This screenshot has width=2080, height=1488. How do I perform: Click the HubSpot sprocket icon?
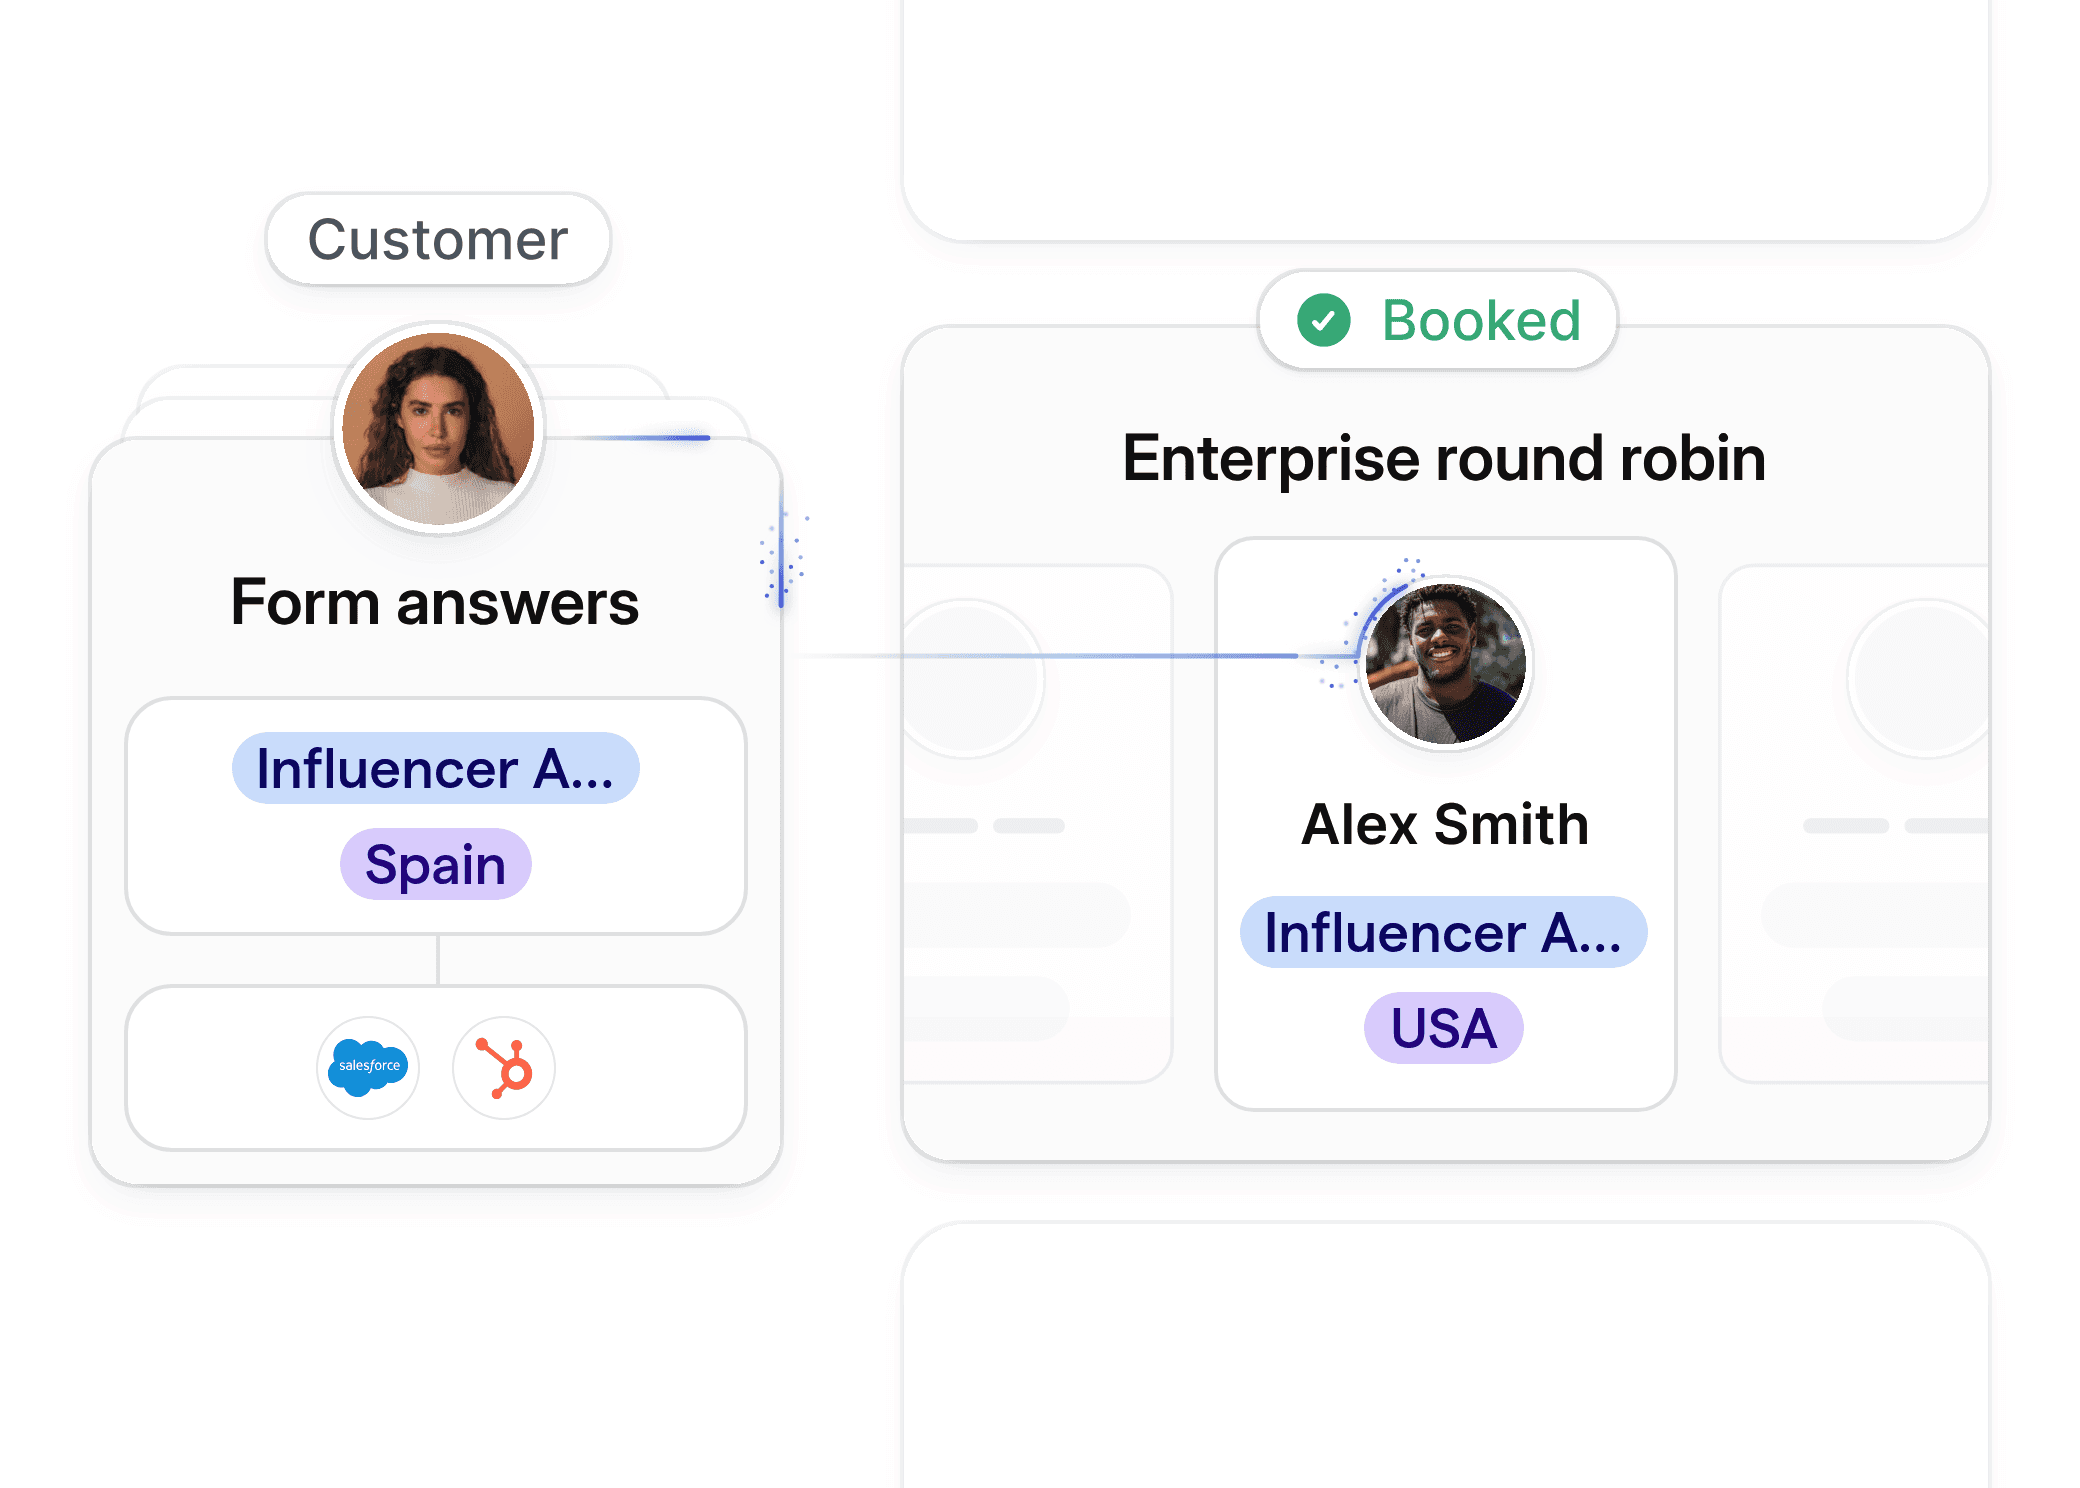(x=504, y=1068)
